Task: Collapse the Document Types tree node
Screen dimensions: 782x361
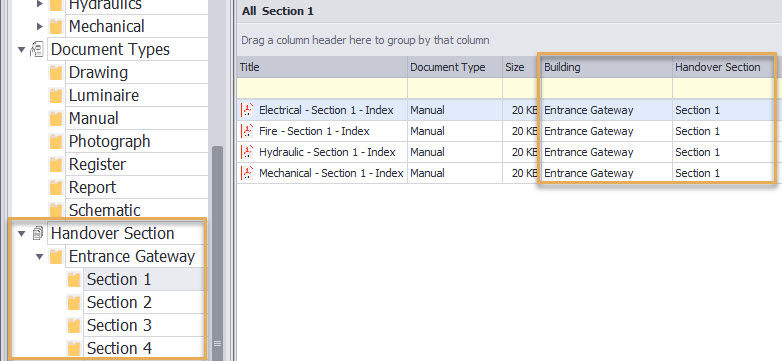Action: 21,49
